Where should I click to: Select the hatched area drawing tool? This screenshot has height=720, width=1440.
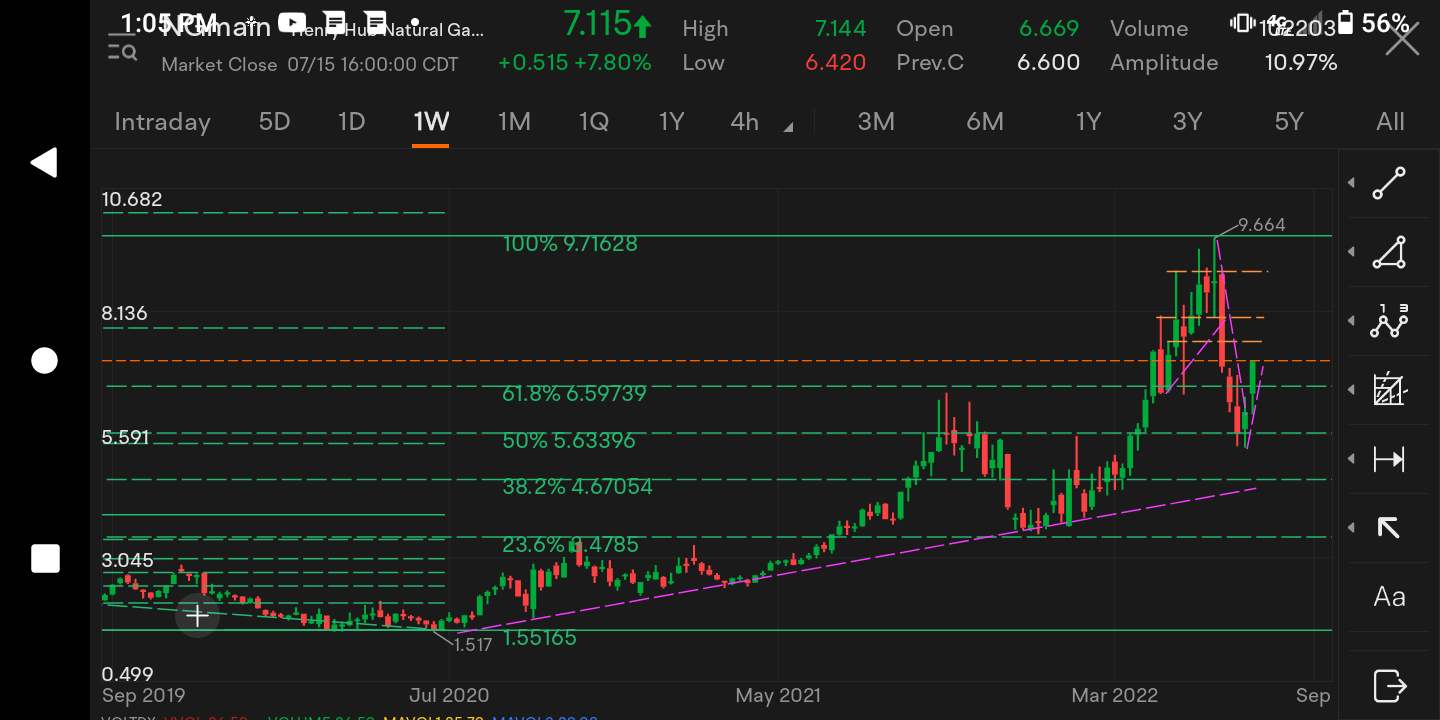(x=1389, y=390)
